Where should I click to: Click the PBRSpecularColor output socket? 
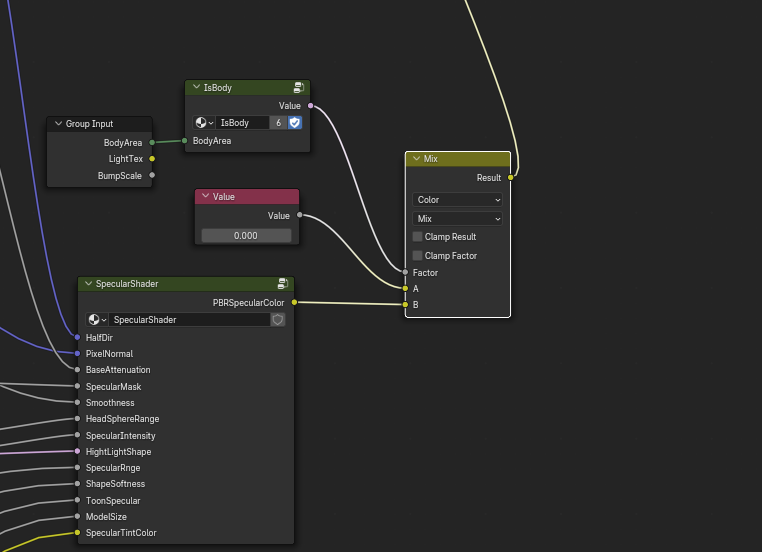point(294,302)
